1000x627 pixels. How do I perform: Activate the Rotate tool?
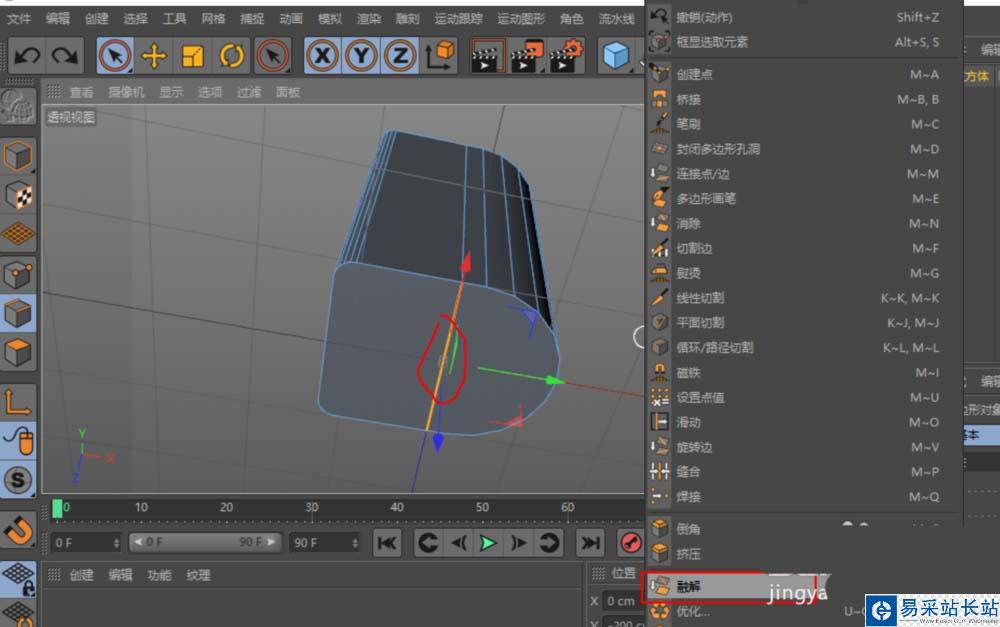(232, 56)
